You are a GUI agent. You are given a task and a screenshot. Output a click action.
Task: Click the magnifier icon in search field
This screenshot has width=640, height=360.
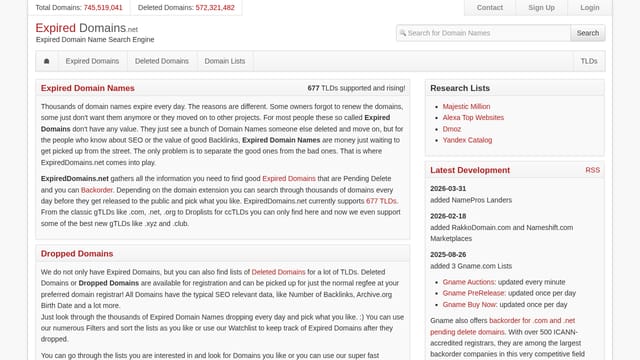(402, 33)
